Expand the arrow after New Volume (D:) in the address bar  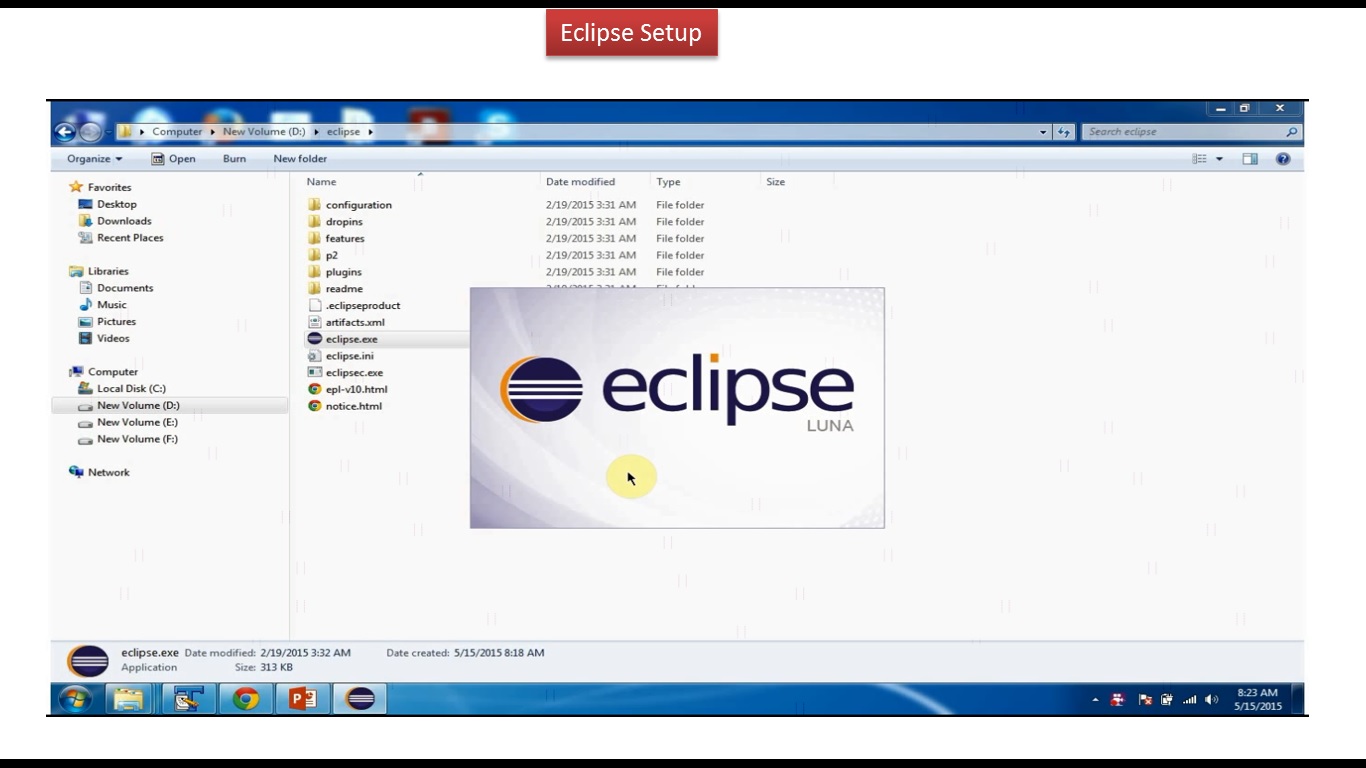click(316, 132)
